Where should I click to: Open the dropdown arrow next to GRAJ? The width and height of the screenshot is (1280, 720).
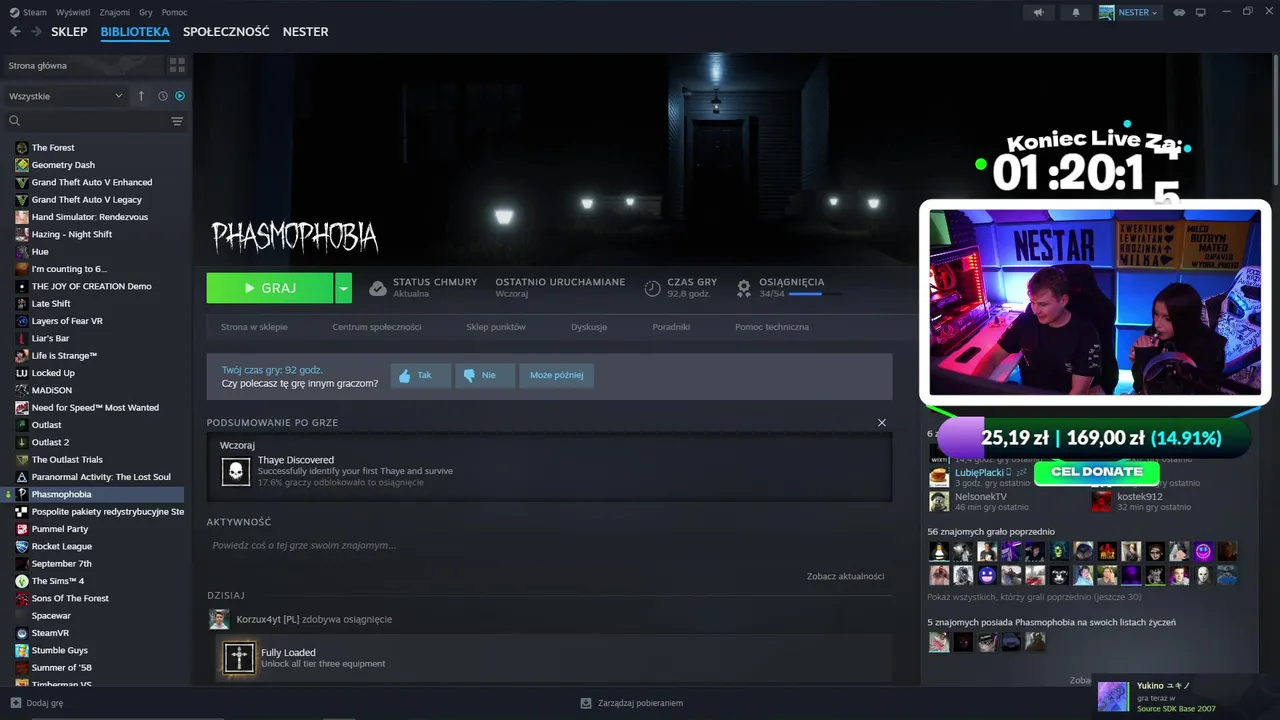[343, 288]
